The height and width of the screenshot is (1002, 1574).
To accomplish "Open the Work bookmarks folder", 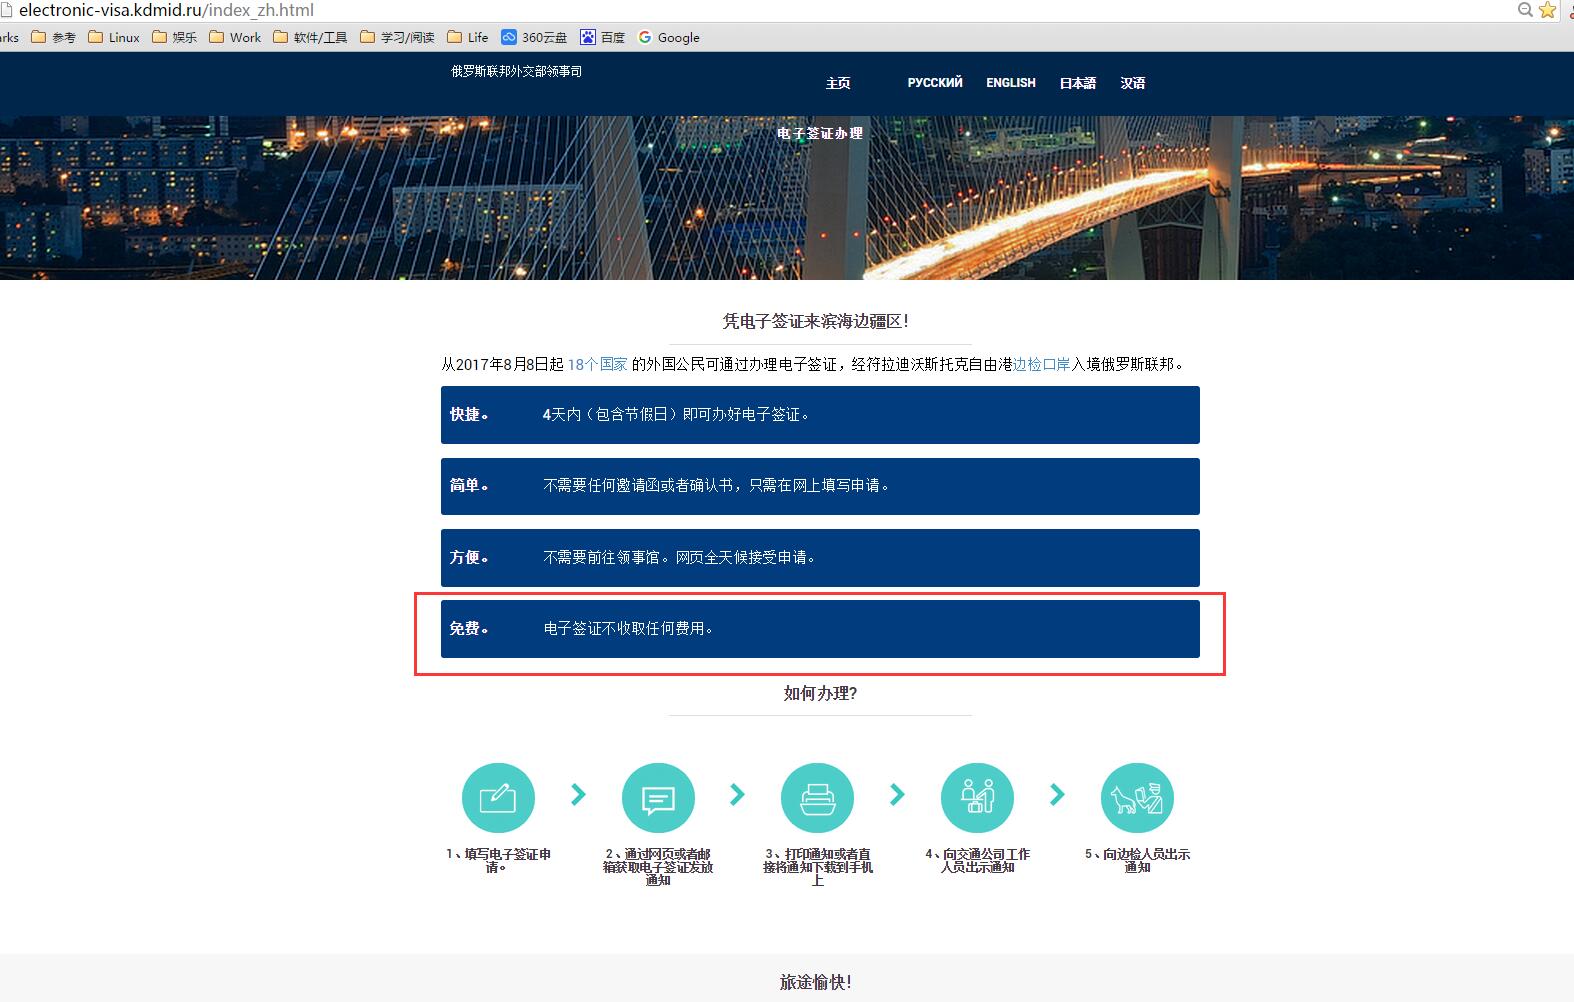I will coord(235,37).
